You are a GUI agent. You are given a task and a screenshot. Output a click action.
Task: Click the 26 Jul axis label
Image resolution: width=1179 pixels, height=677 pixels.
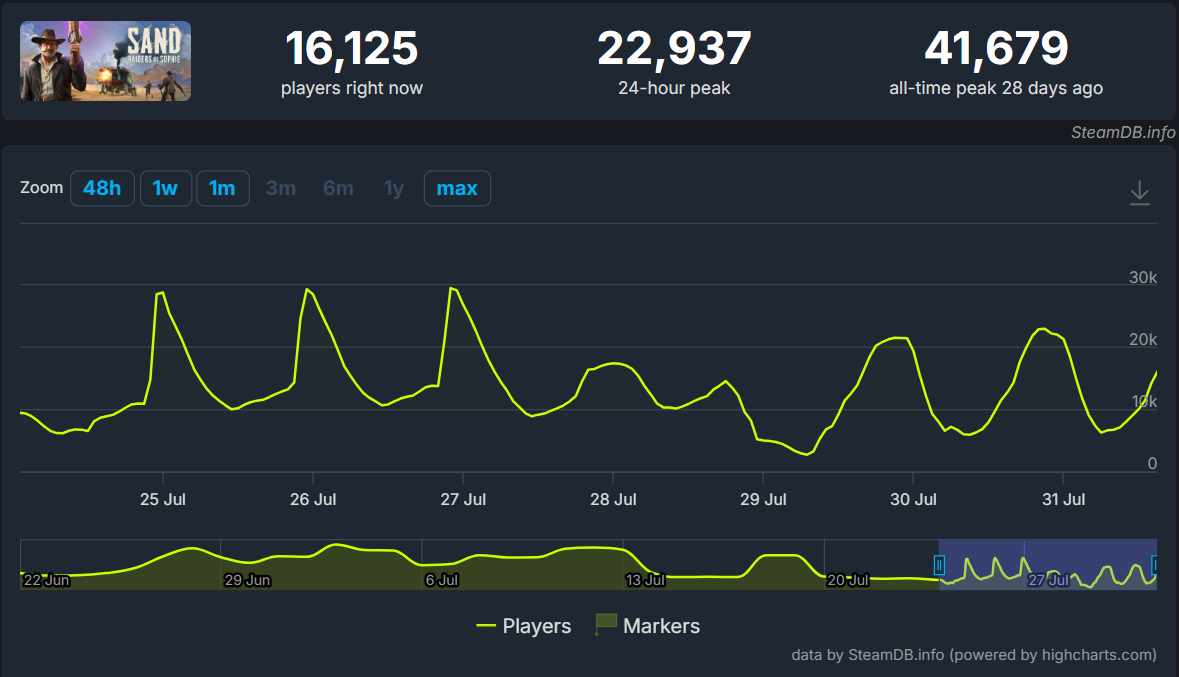[313, 499]
